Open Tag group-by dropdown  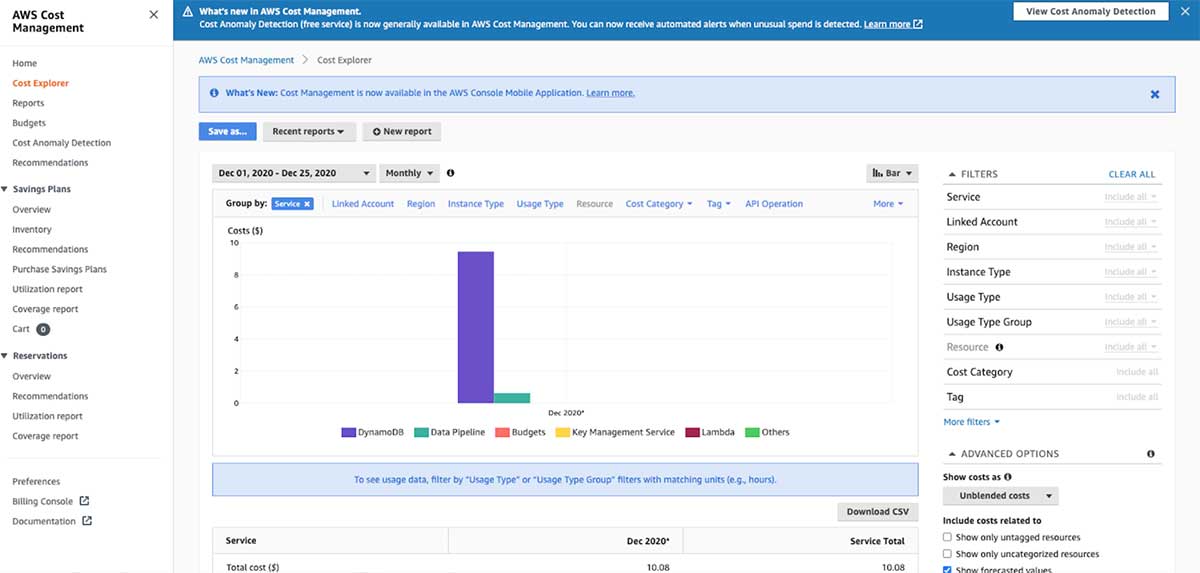(x=718, y=204)
